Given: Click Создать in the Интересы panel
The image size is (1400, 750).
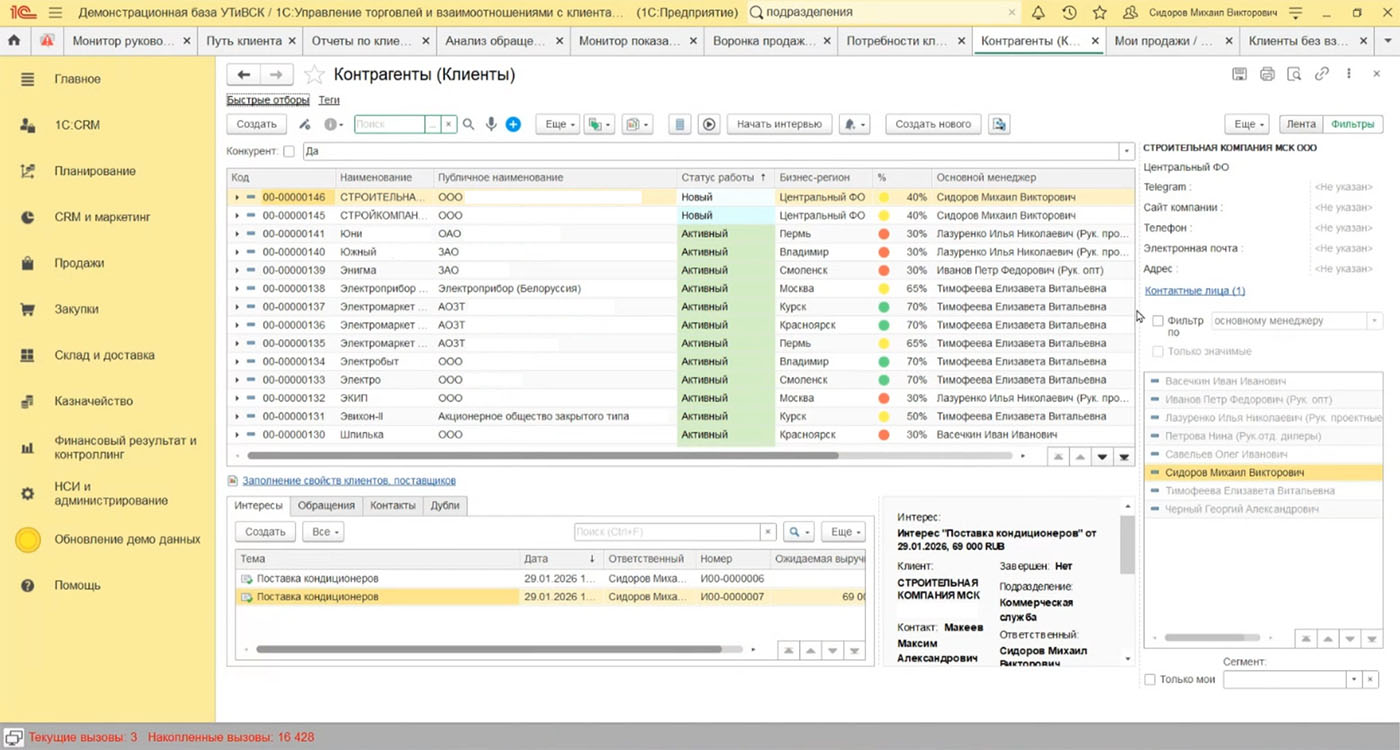Looking at the screenshot, I should coord(266,532).
